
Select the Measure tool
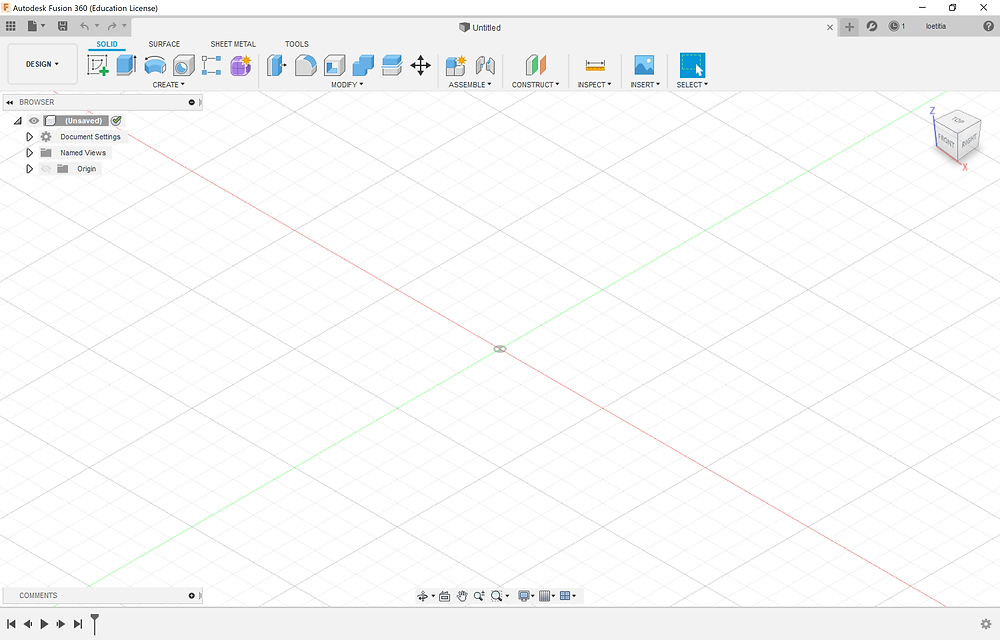594,65
